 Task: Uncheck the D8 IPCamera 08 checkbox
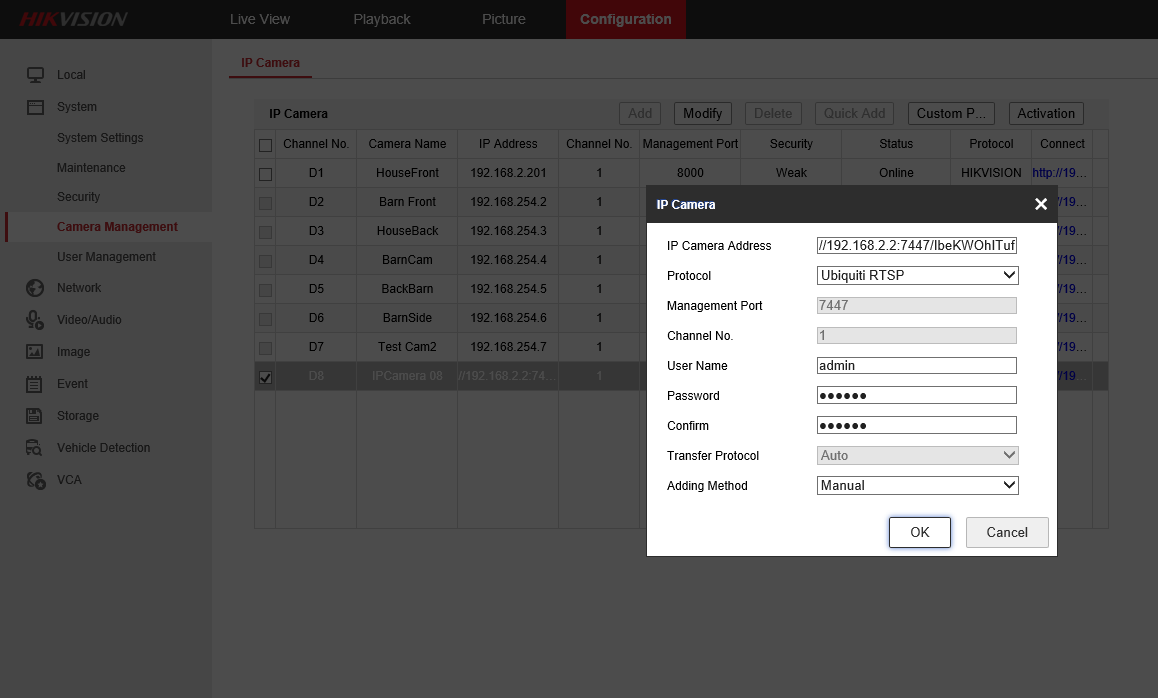(x=265, y=377)
